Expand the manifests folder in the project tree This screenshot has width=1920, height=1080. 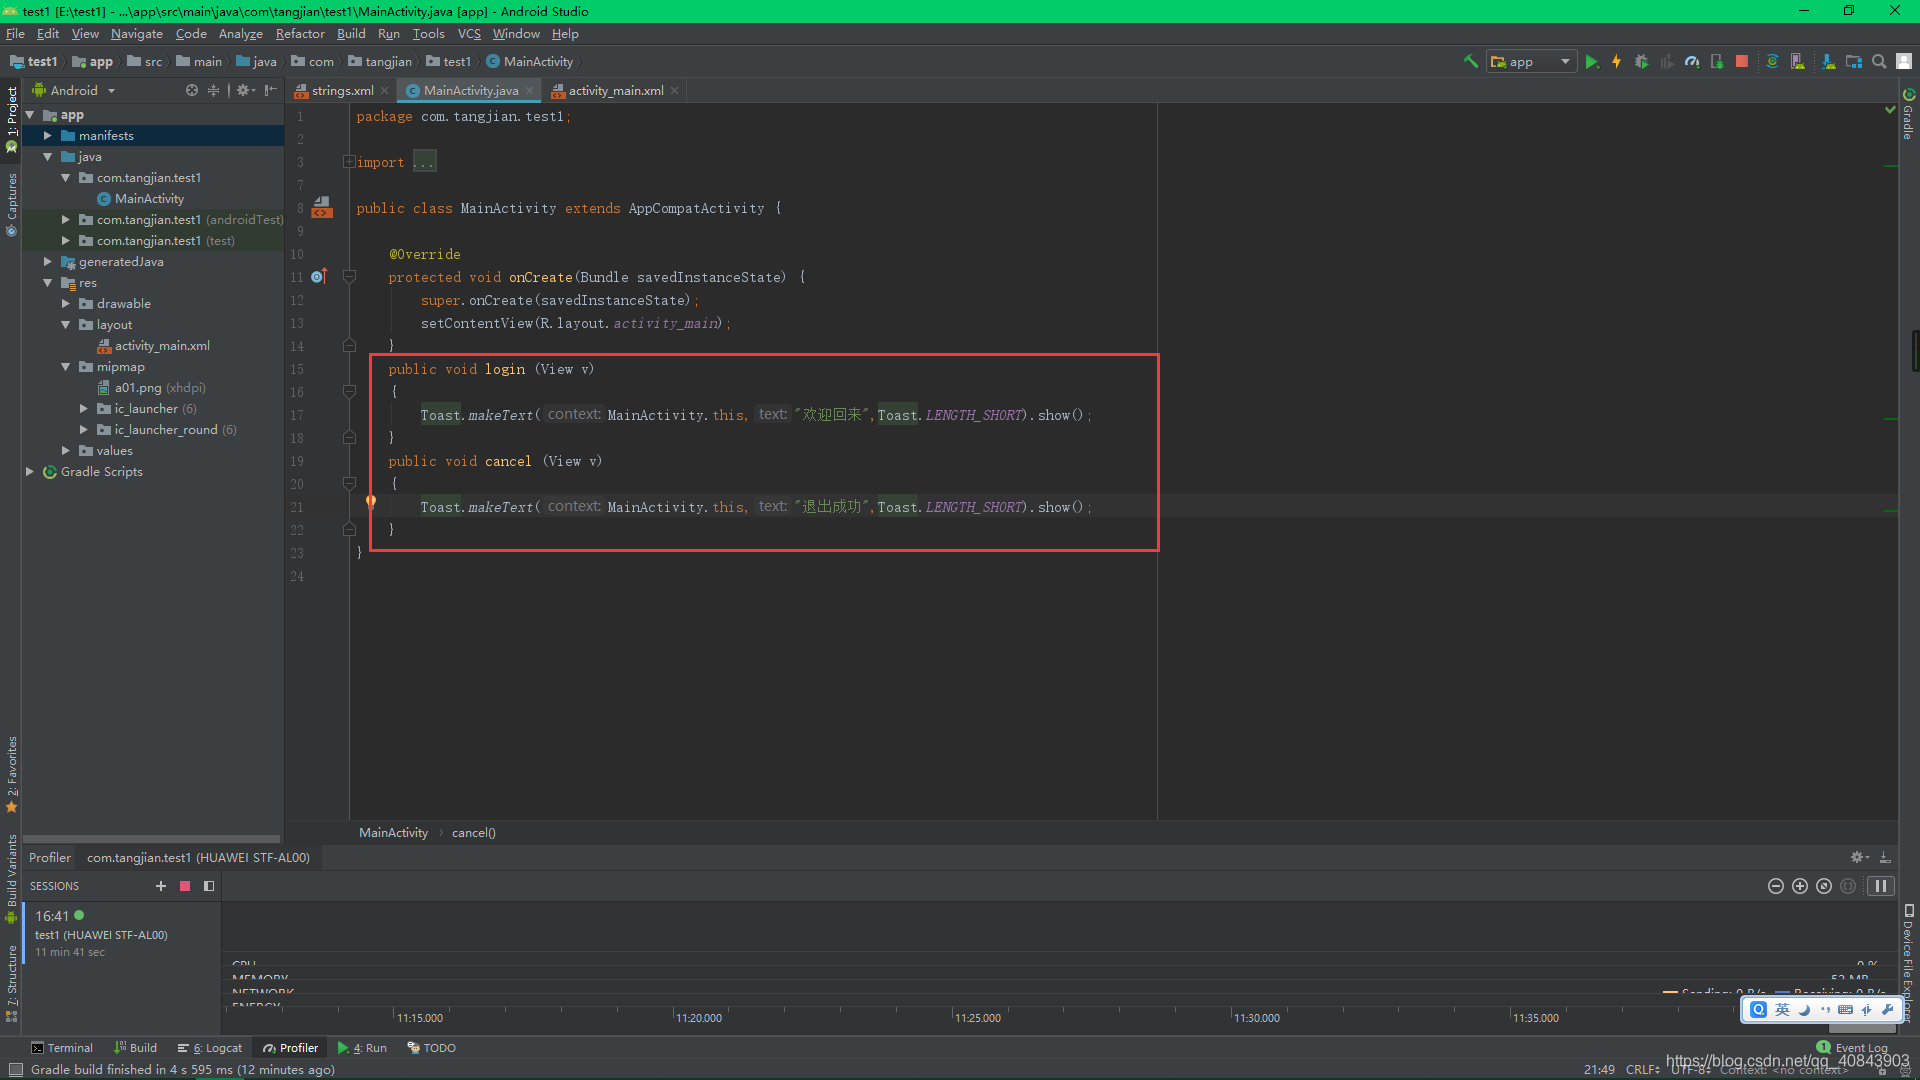[x=47, y=136]
